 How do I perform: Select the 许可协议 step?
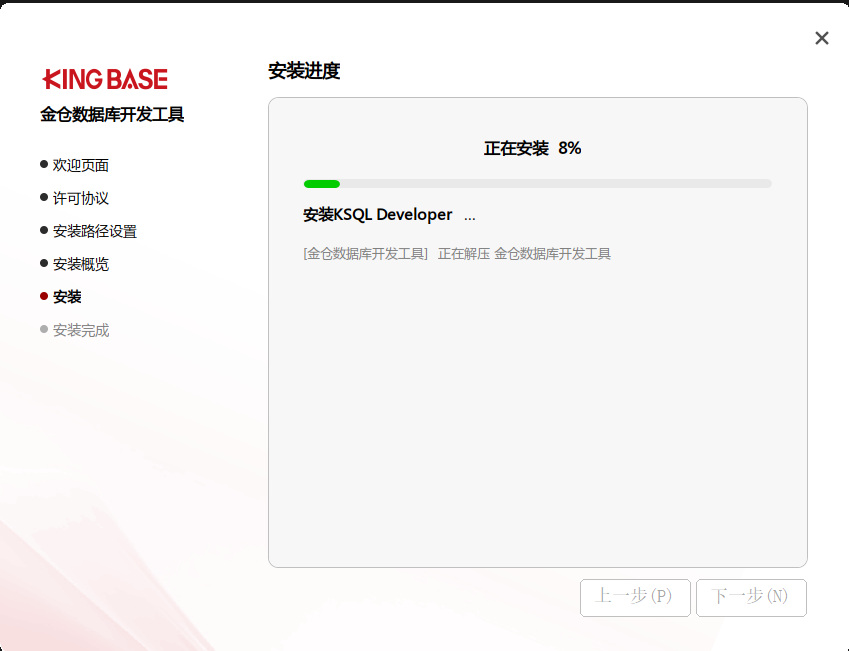click(x=81, y=198)
